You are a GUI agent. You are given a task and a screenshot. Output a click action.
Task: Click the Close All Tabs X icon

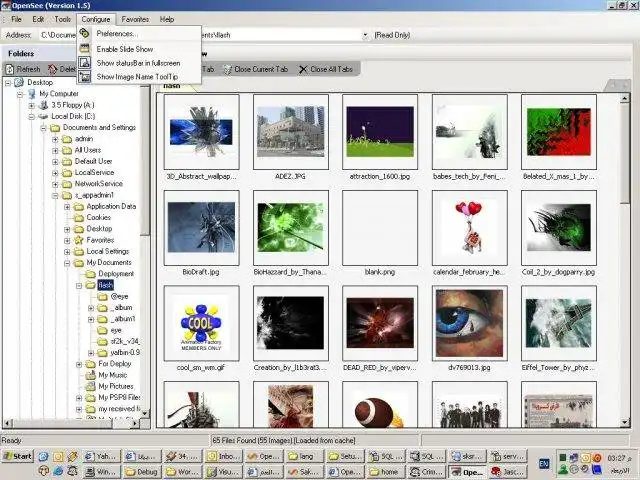coord(303,69)
